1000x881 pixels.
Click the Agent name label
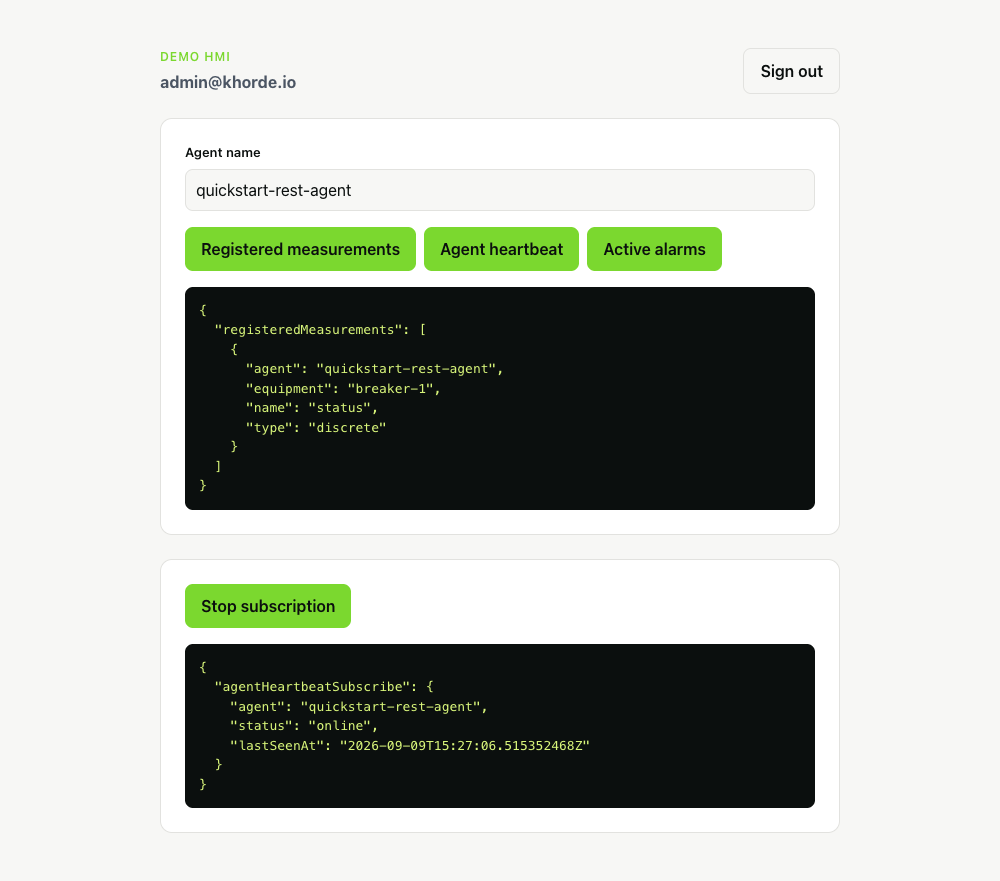[223, 152]
